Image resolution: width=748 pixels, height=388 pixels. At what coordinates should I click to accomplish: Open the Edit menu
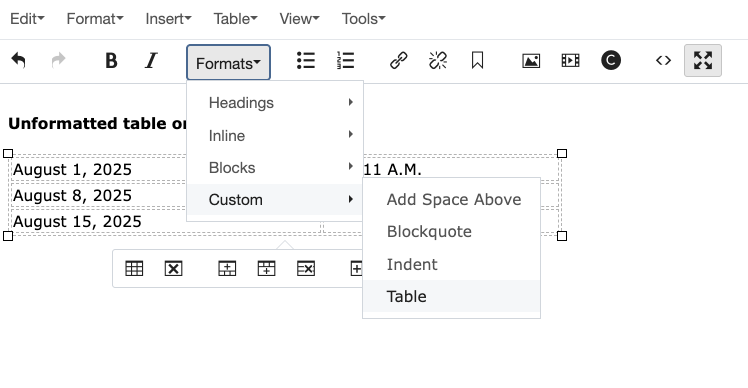click(x=27, y=19)
